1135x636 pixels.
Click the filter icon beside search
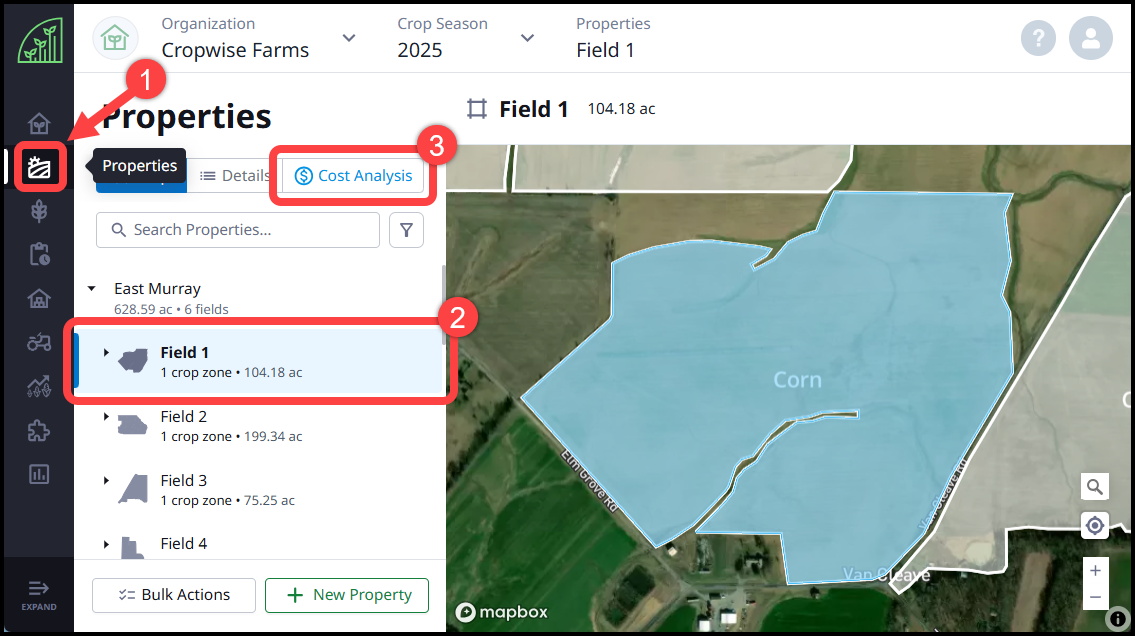coord(406,230)
